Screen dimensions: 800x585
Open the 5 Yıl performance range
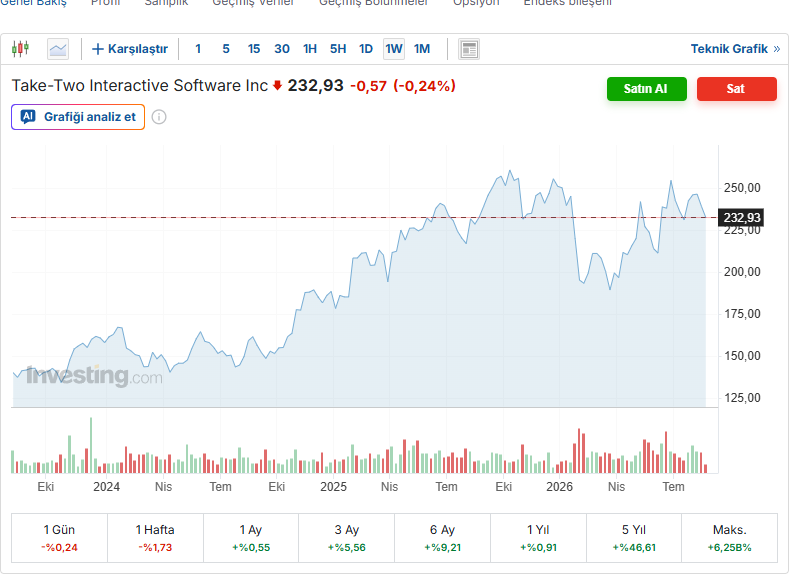click(634, 538)
